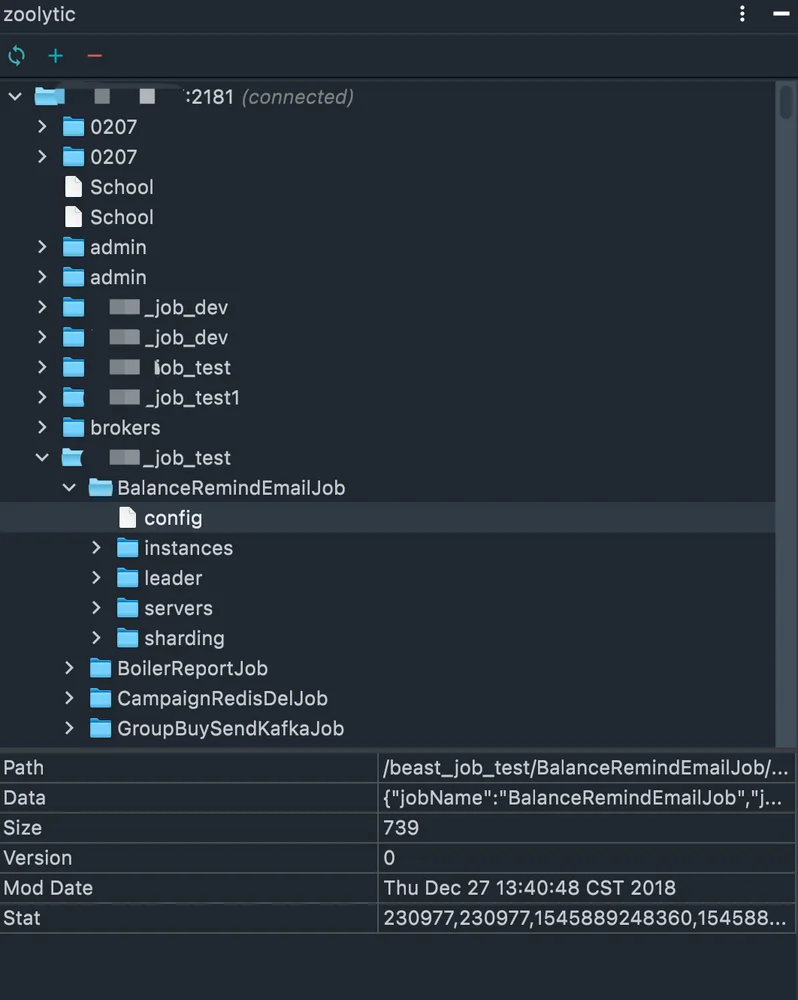This screenshot has height=1000, width=798.
Task: Select the BoilerReportJob tree item
Action: coord(192,668)
